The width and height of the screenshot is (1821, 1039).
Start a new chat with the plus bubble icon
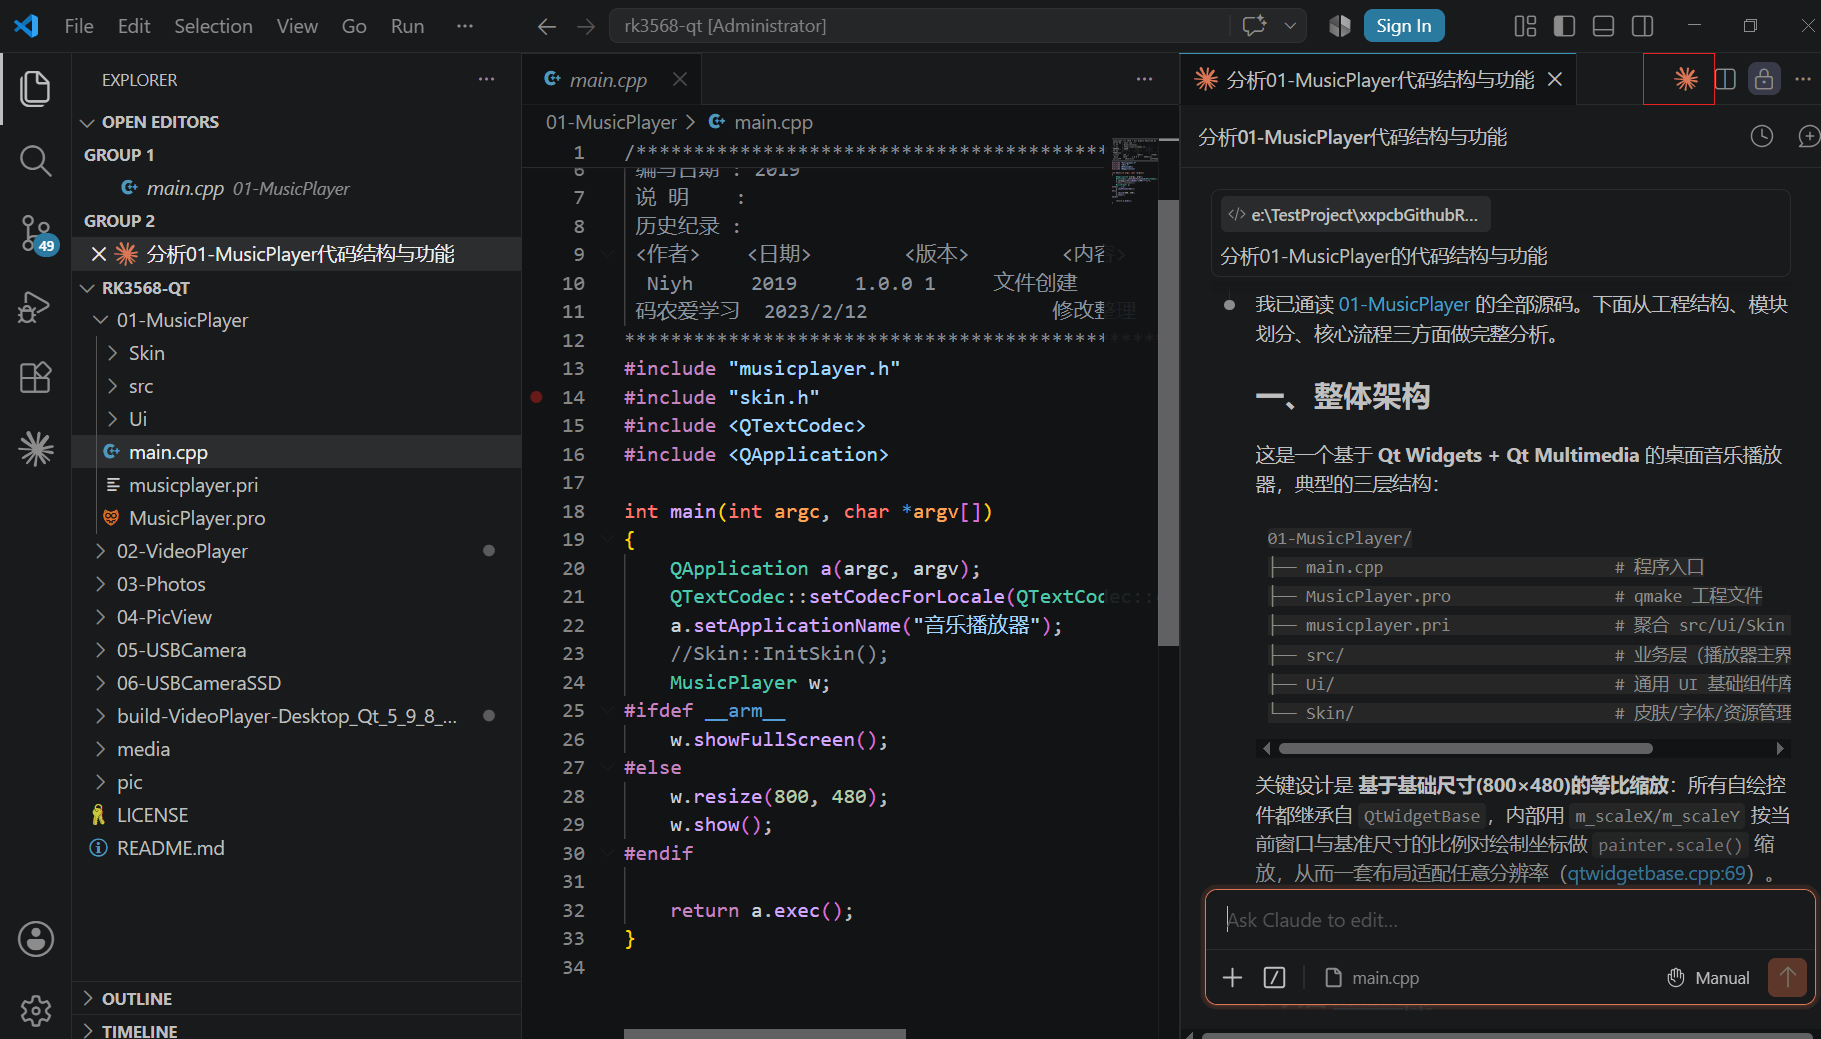coord(1808,137)
